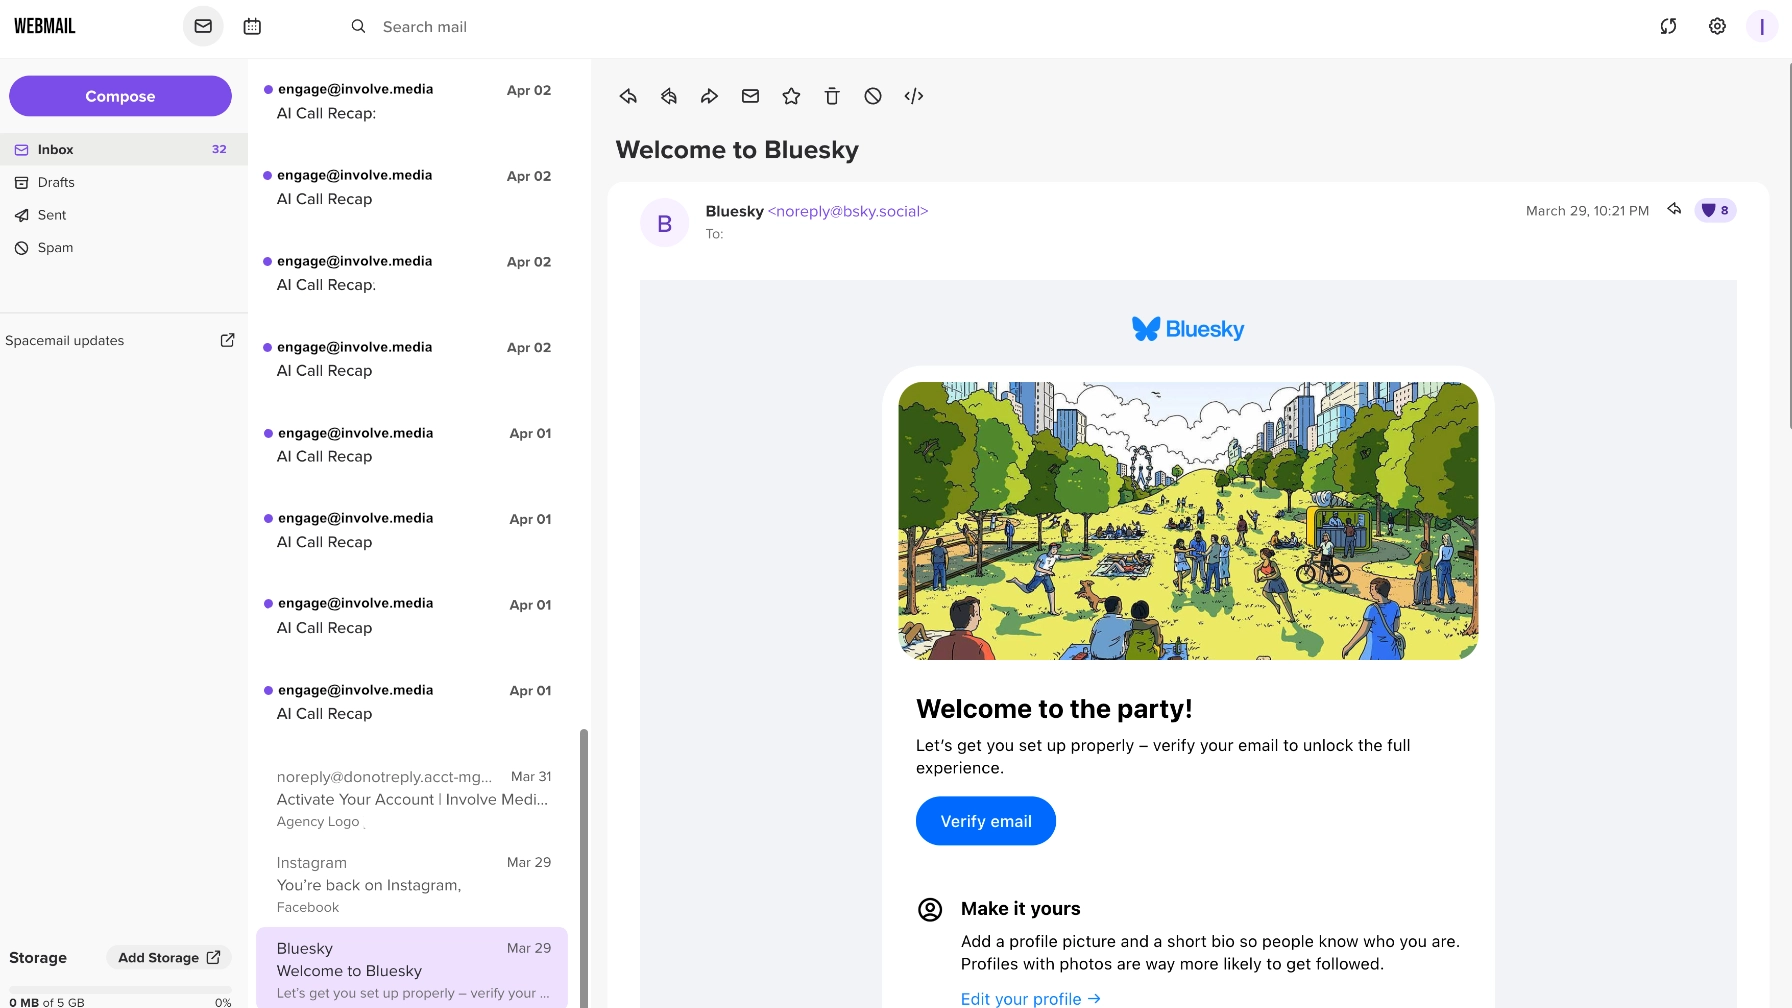Click the Reply all toolbar icon
The image size is (1792, 1008).
(x=669, y=96)
